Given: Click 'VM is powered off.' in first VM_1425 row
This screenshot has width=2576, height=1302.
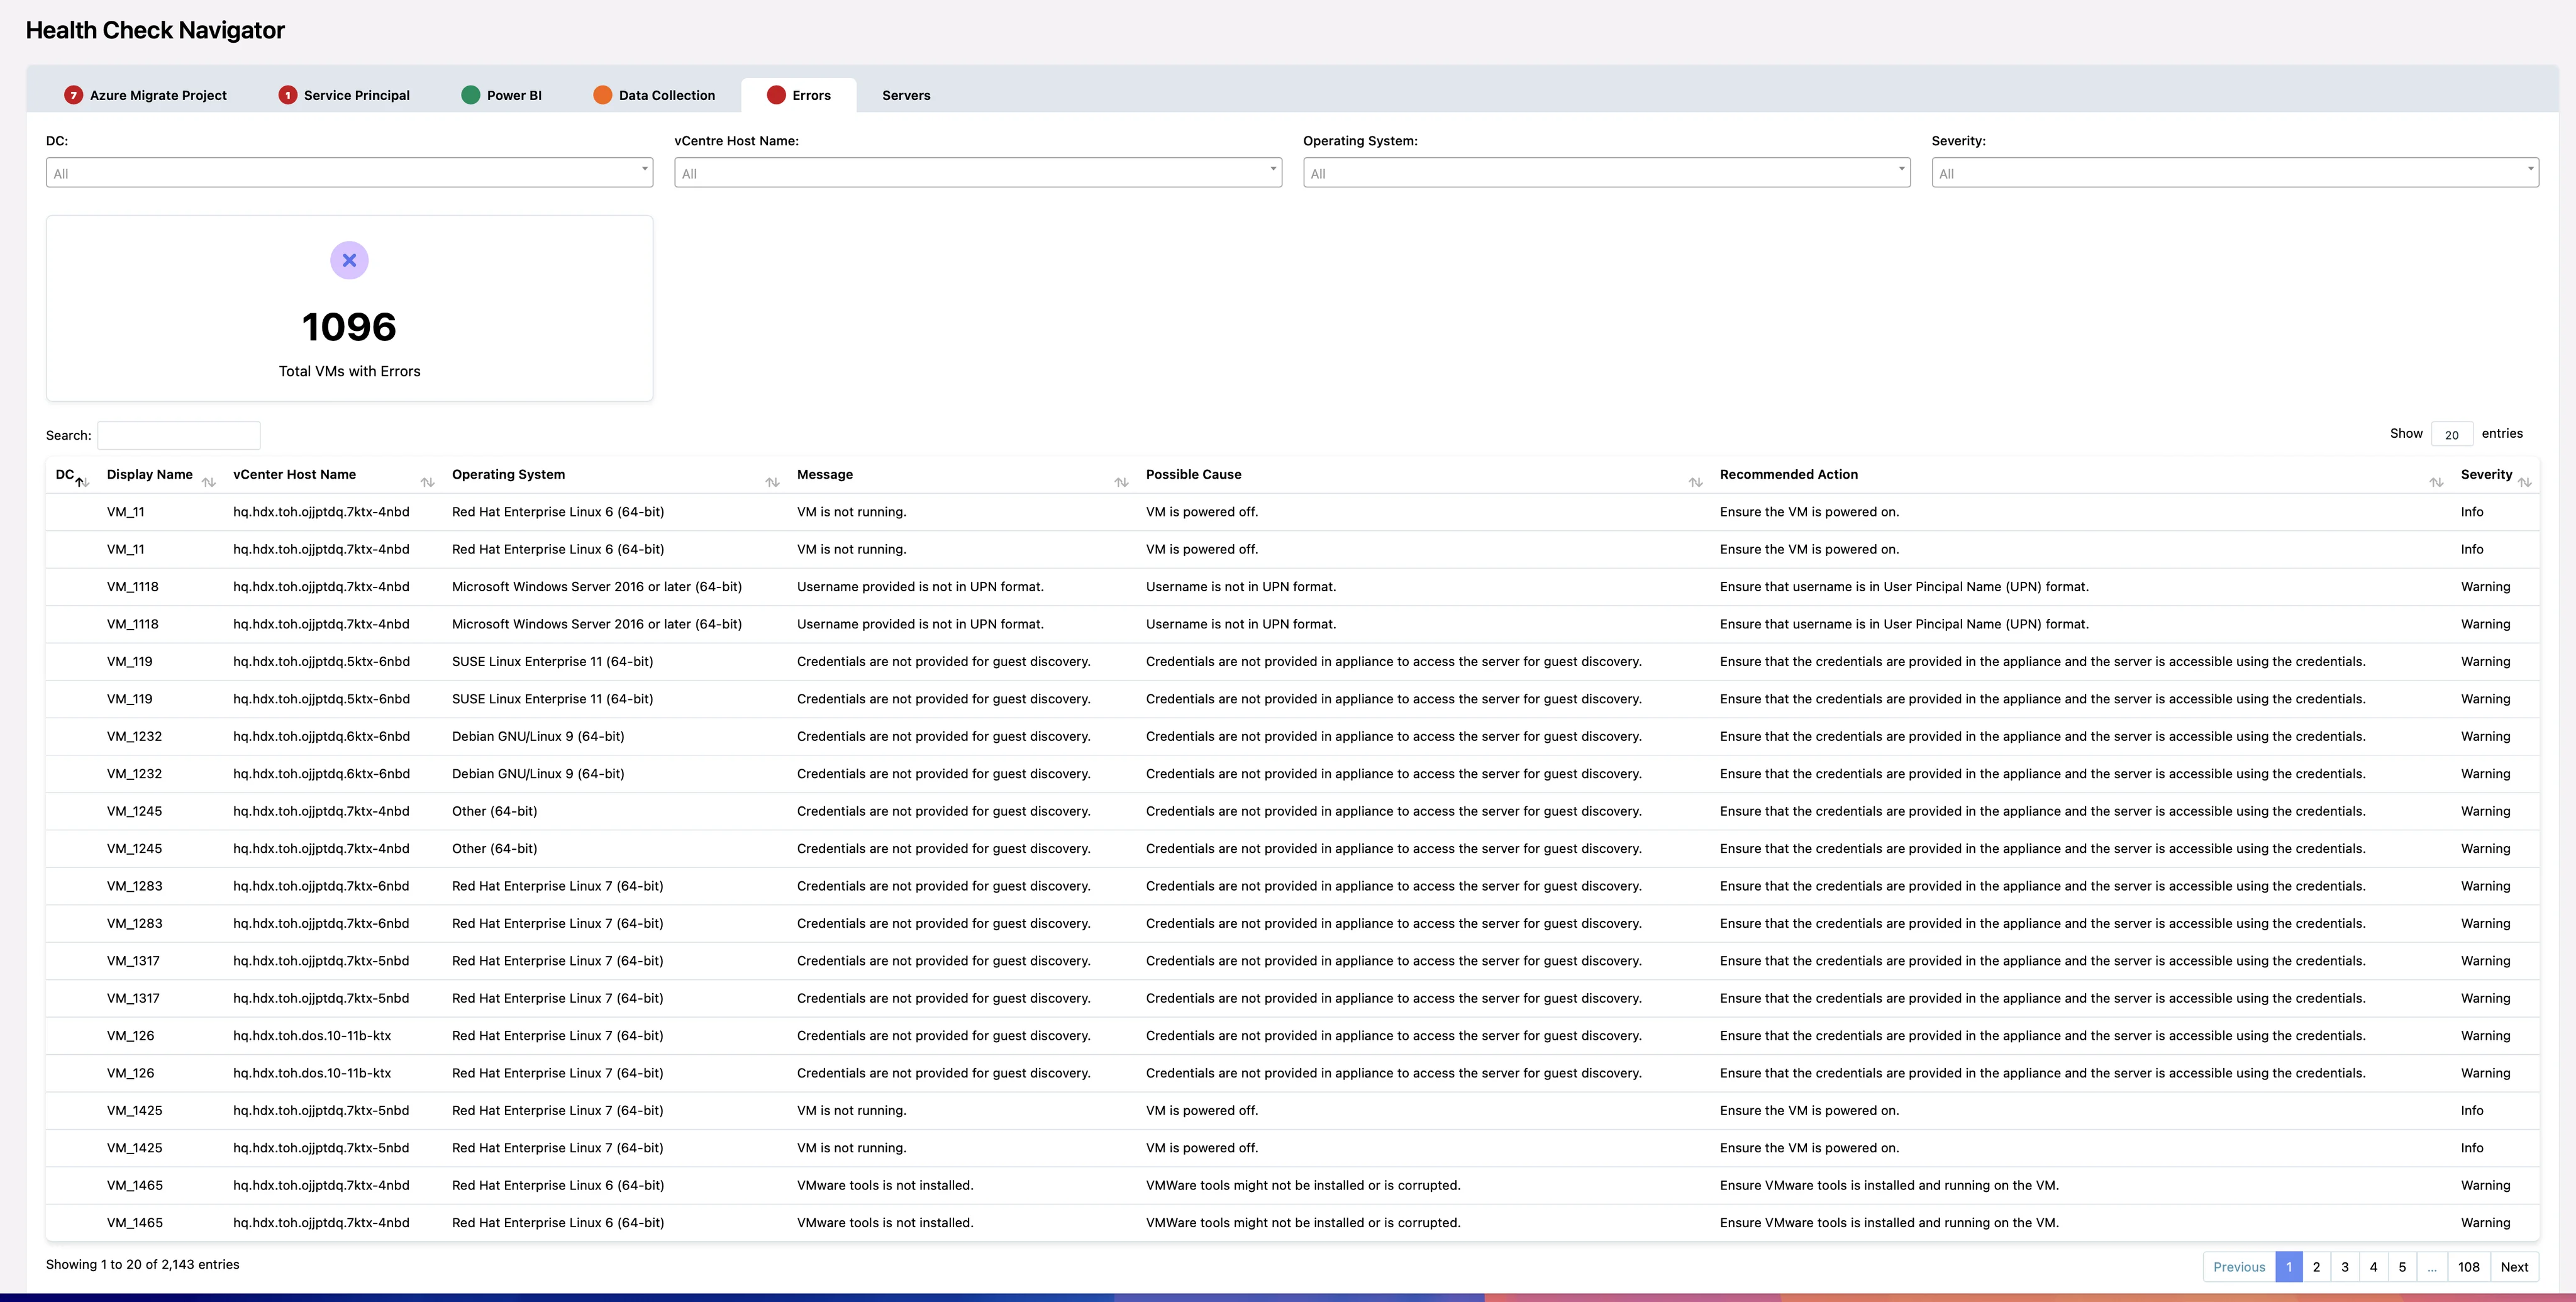Looking at the screenshot, I should (x=1202, y=1110).
